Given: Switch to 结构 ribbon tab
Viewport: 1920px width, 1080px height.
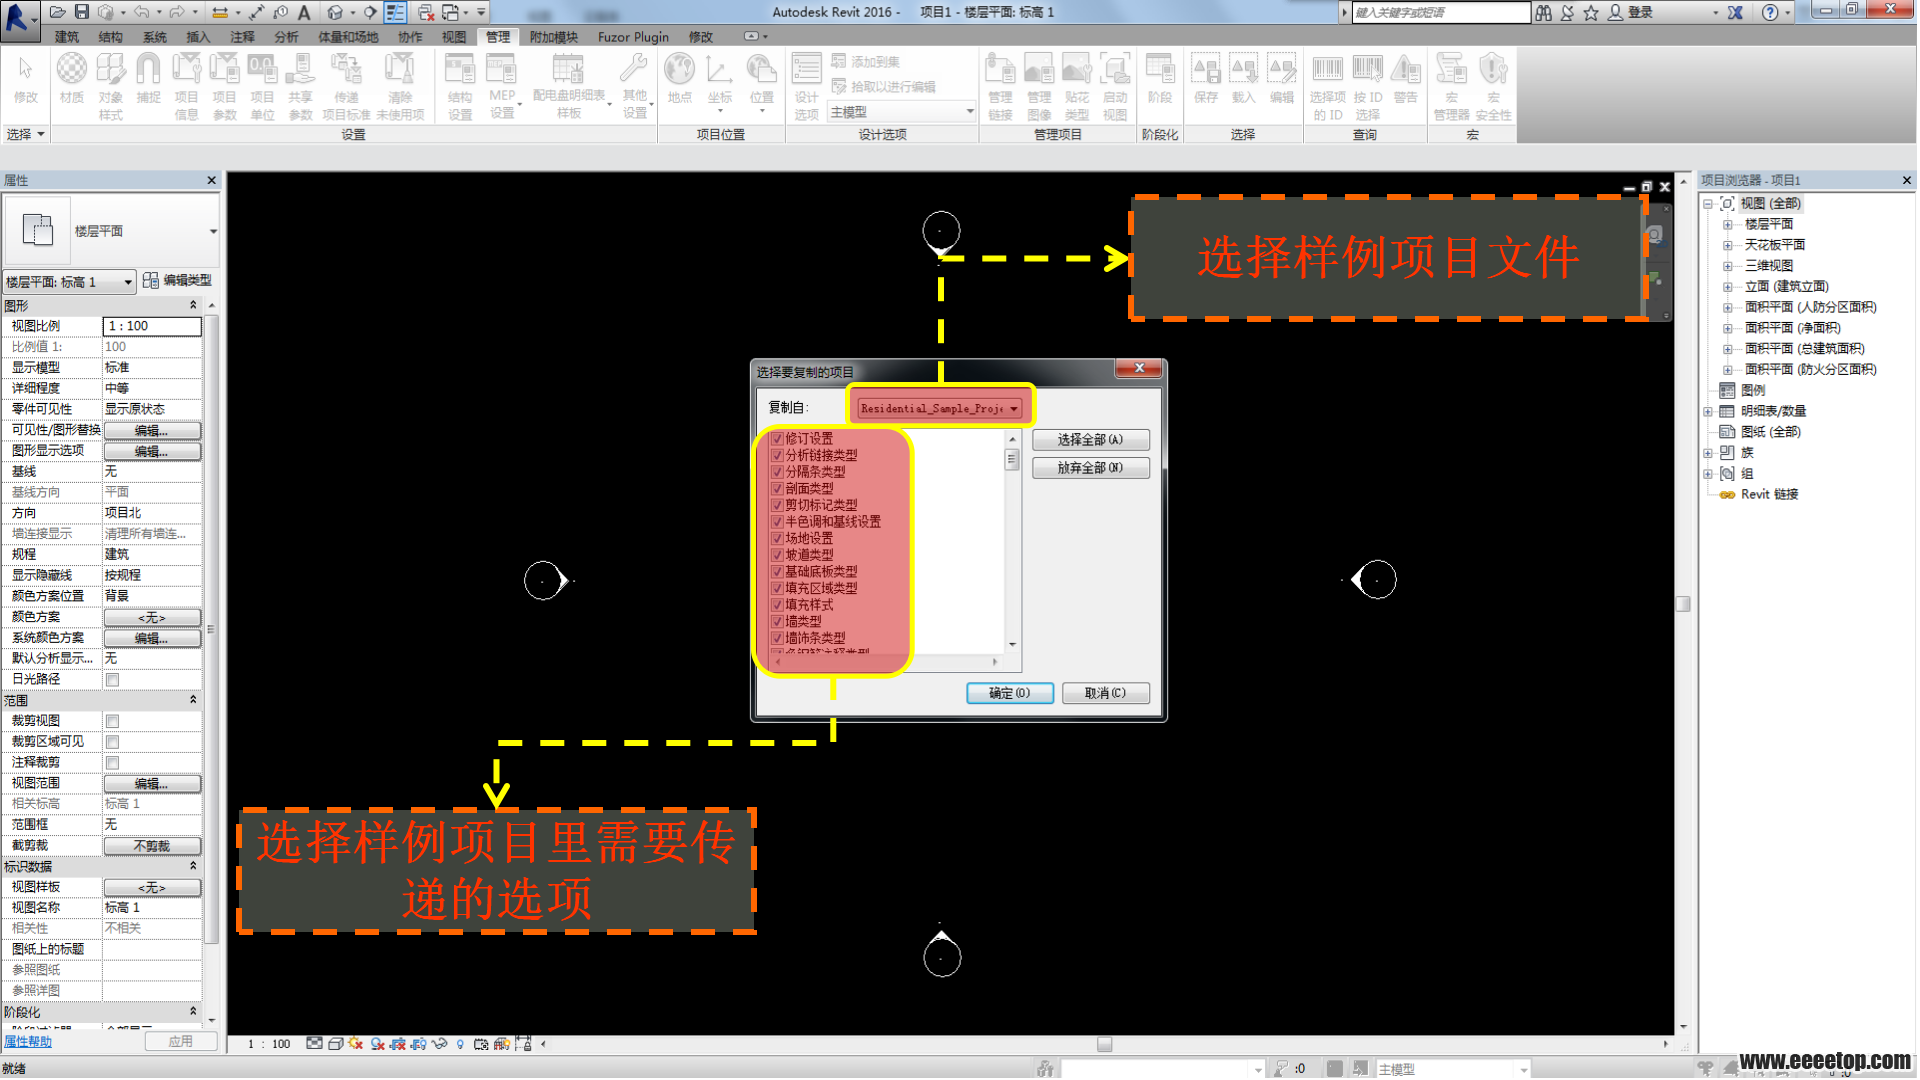Looking at the screenshot, I should click(110, 37).
